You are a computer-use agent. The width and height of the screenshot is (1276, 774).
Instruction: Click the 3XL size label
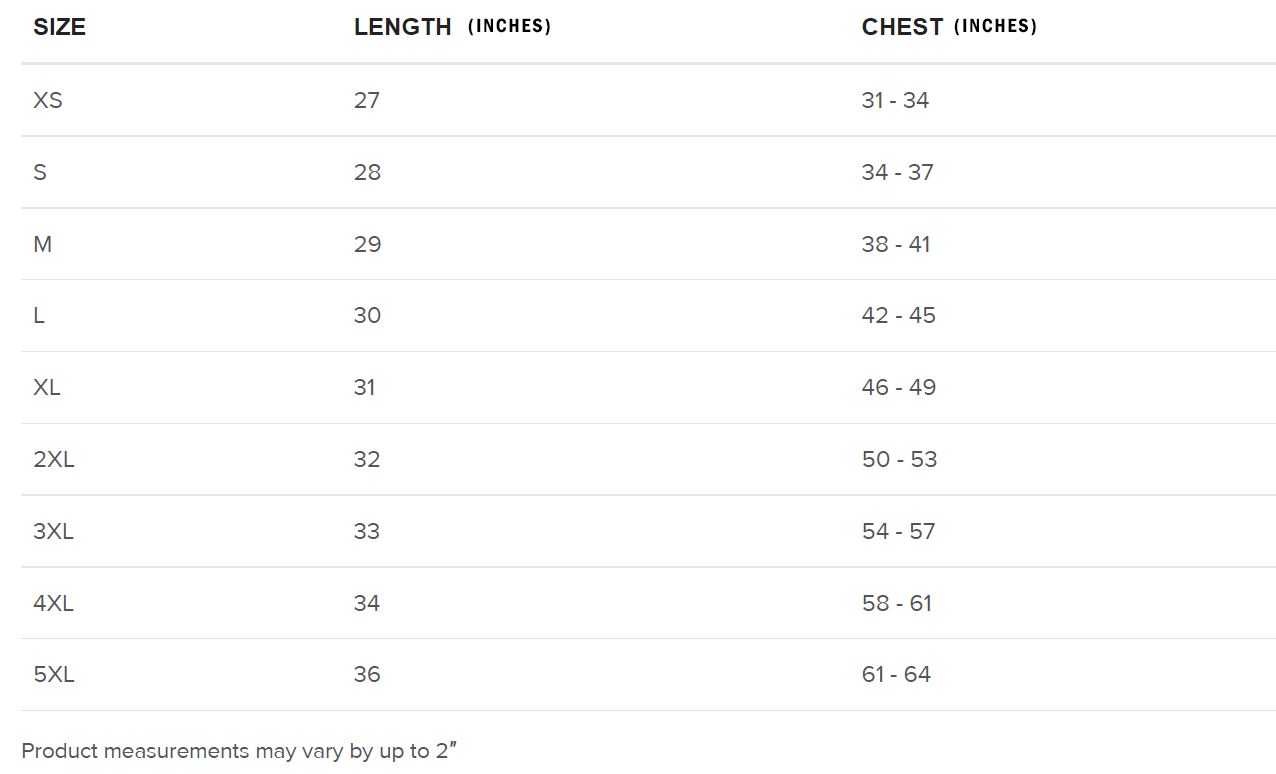[54, 531]
